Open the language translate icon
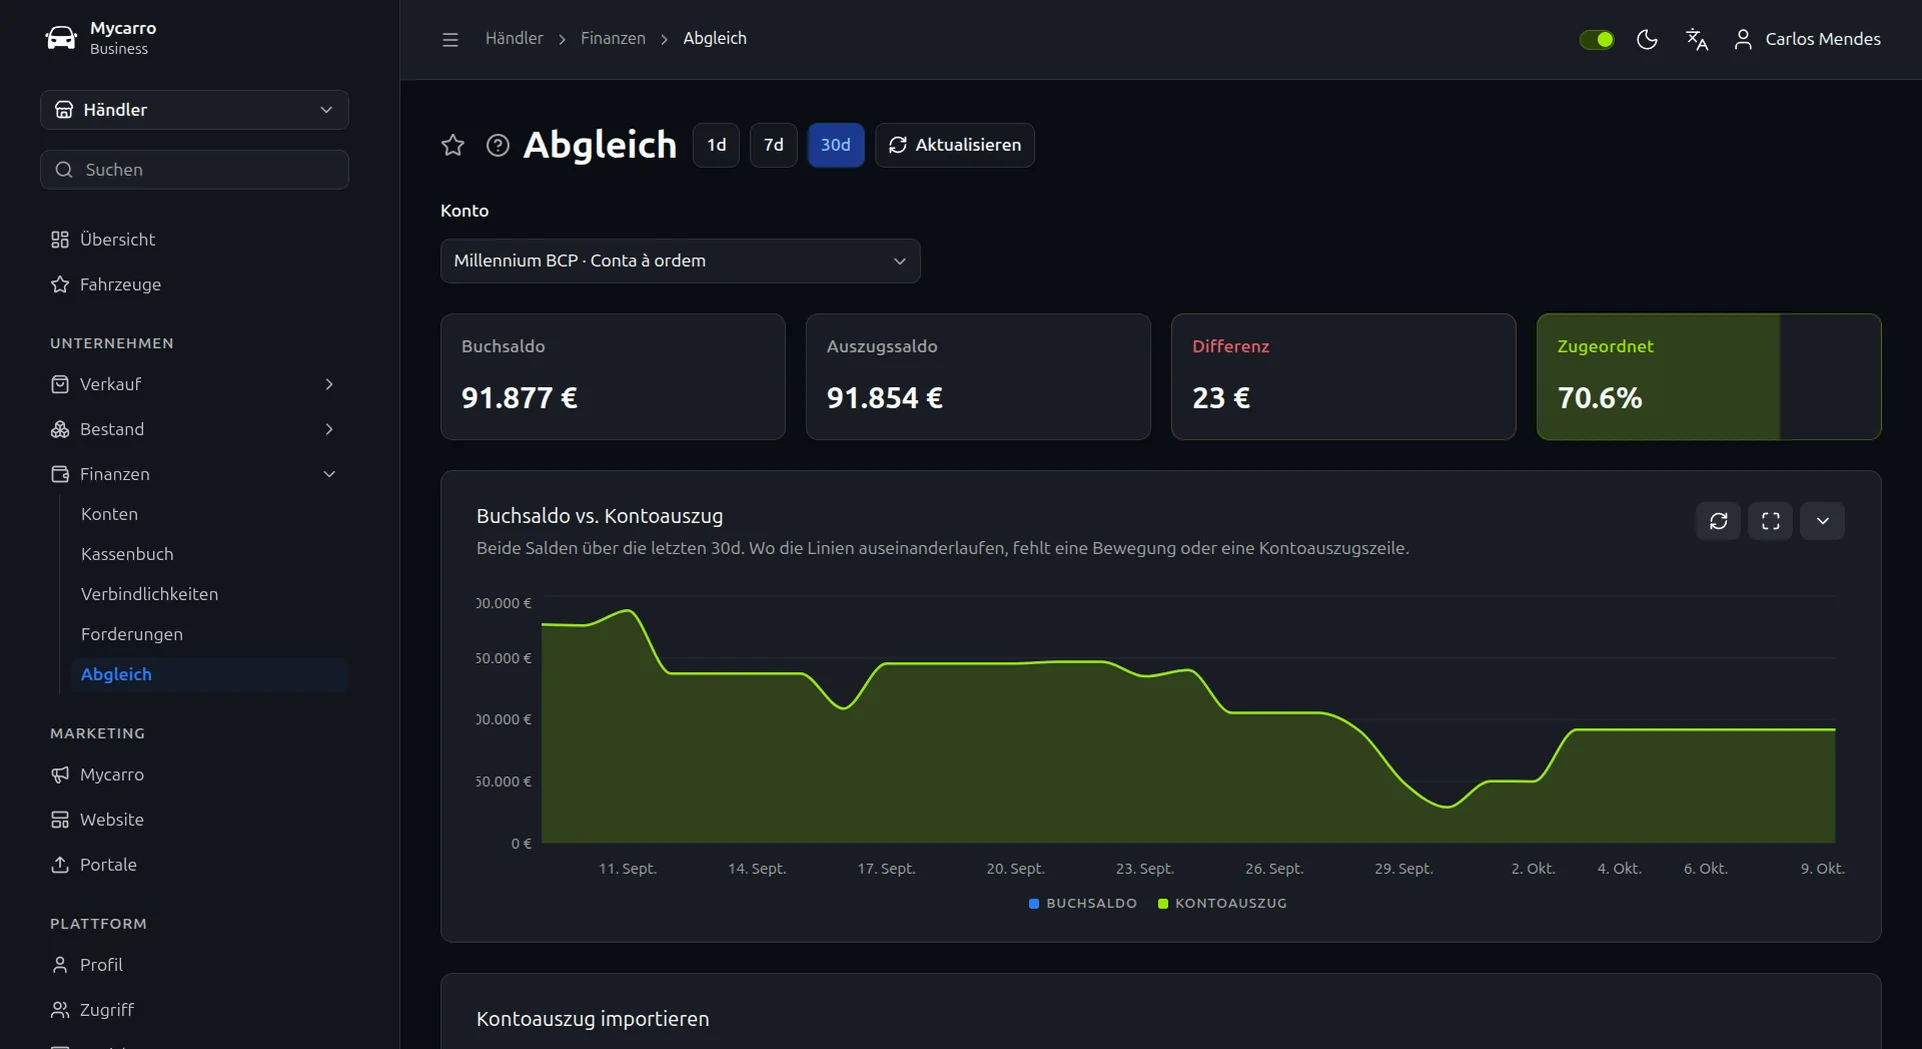This screenshot has height=1049, width=1922. (x=1697, y=39)
